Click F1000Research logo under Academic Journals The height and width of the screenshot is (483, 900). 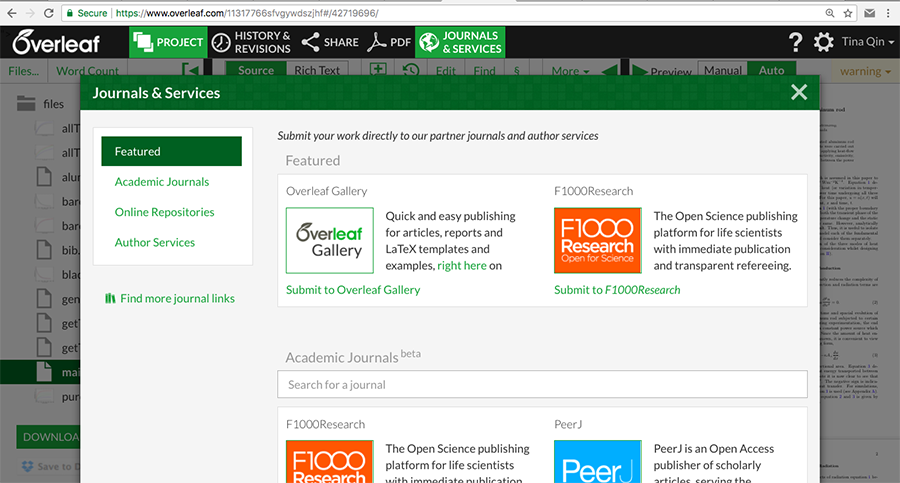(329, 462)
